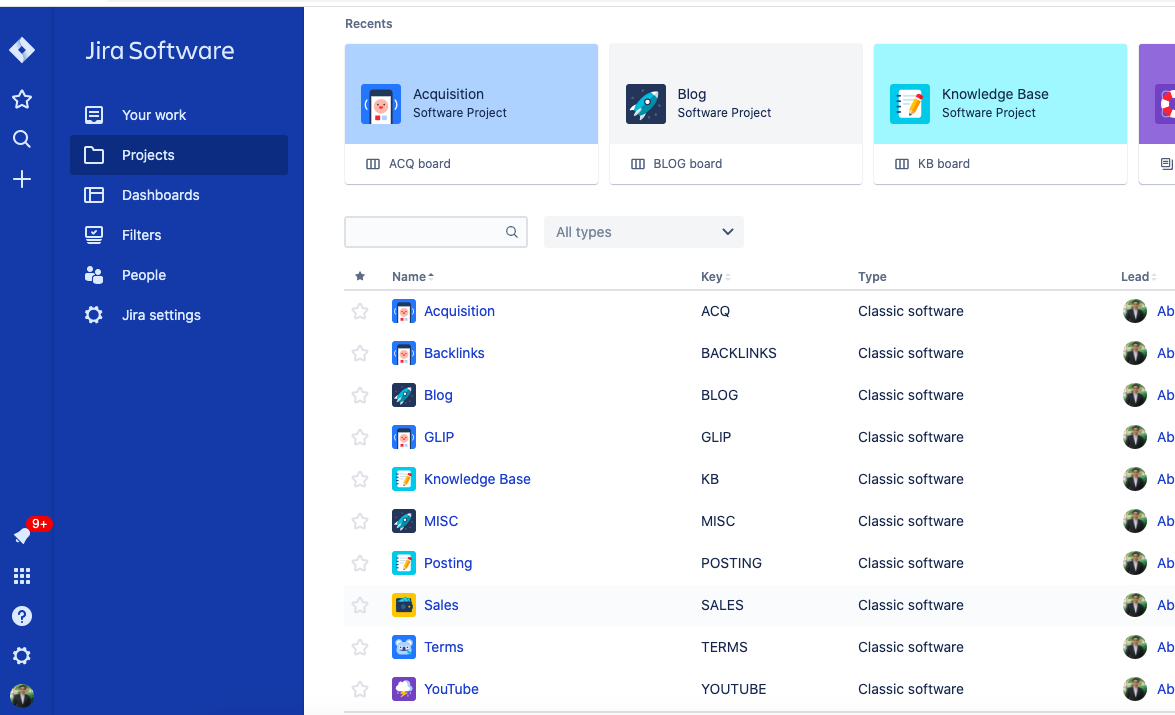
Task: Open People in the navigation
Action: 179,275
